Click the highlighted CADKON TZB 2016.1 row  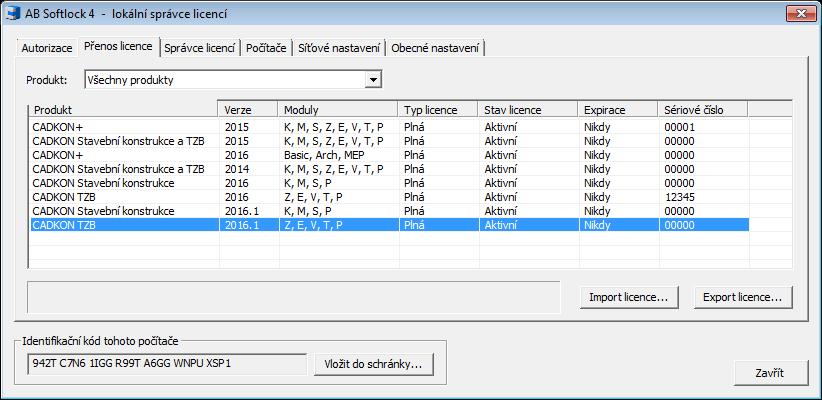pos(389,225)
